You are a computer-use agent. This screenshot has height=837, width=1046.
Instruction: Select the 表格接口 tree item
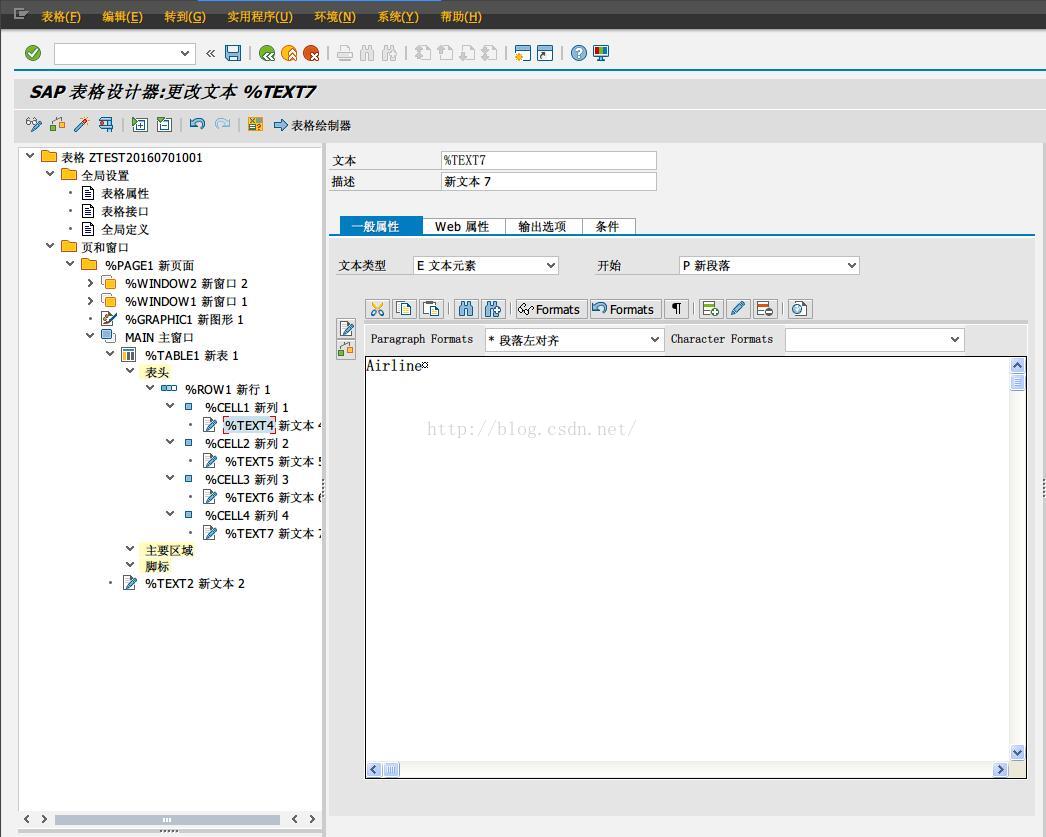[x=125, y=211]
